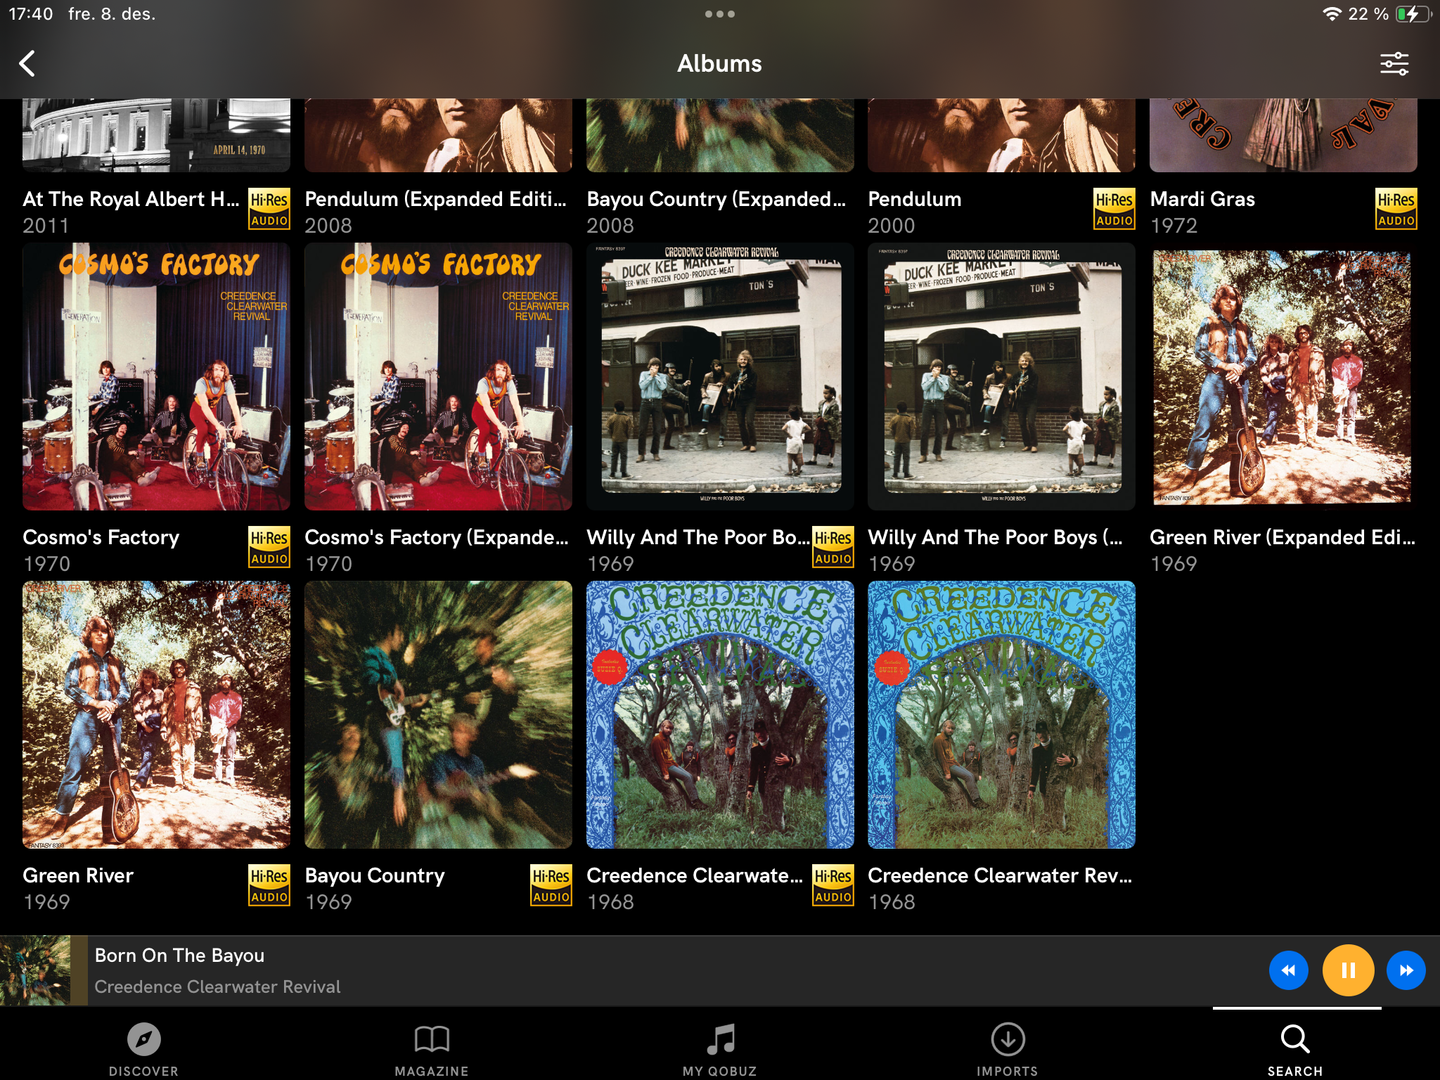Open Cosmo's Factory Hi-Res album cover

pyautogui.click(x=157, y=377)
